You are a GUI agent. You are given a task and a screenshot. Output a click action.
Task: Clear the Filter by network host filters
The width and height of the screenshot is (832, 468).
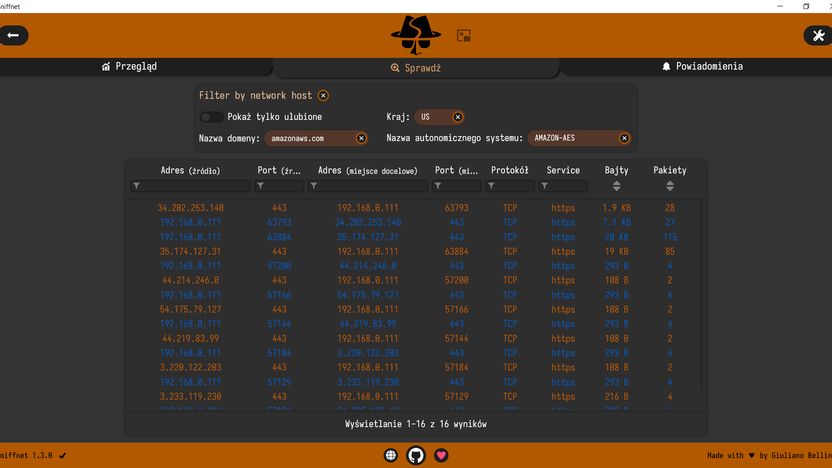[x=323, y=96]
